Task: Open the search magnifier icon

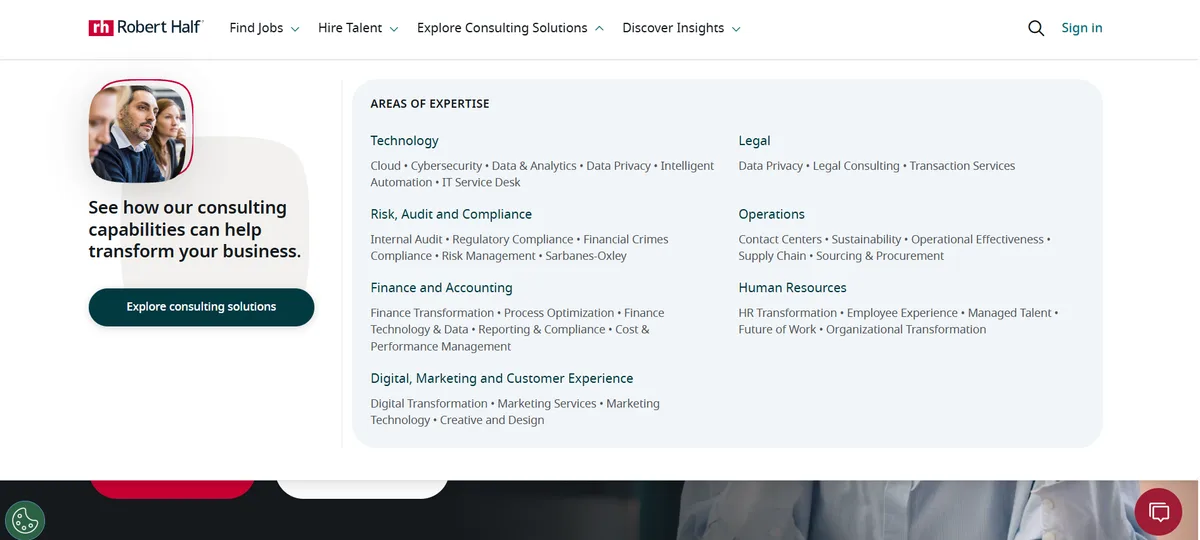Action: coord(1036,28)
